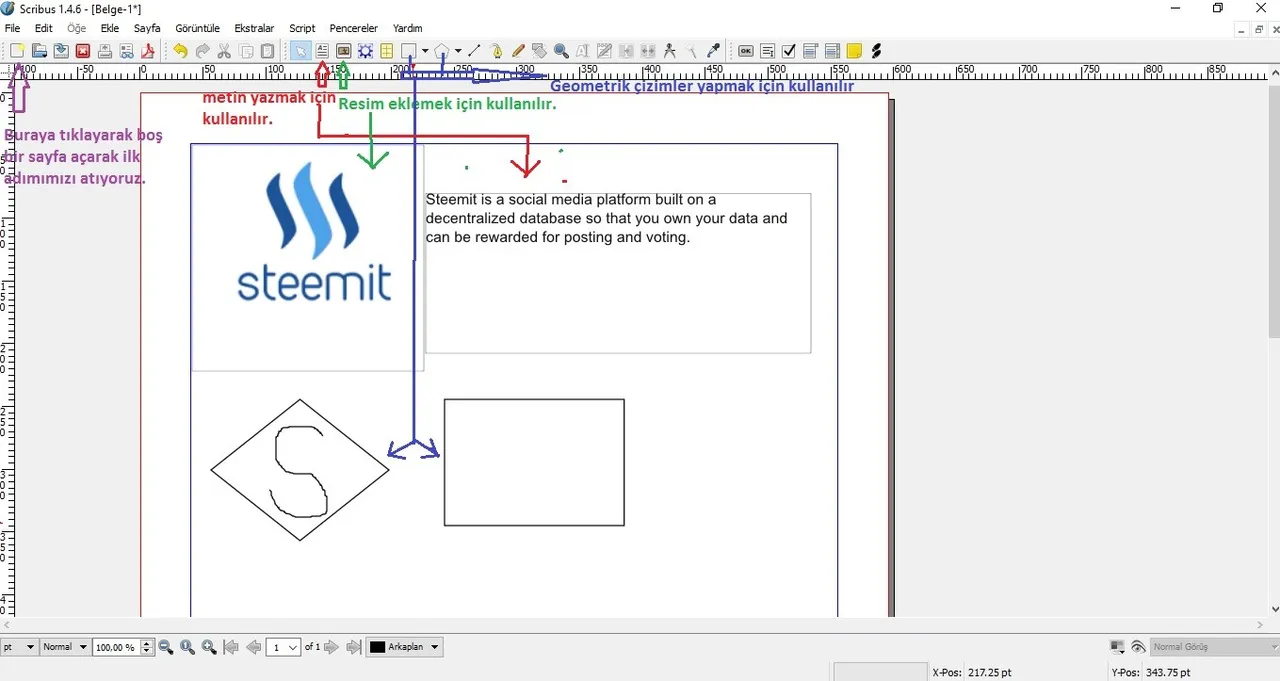Select the Measurements compass tool
The width and height of the screenshot is (1280, 681).
pos(670,51)
